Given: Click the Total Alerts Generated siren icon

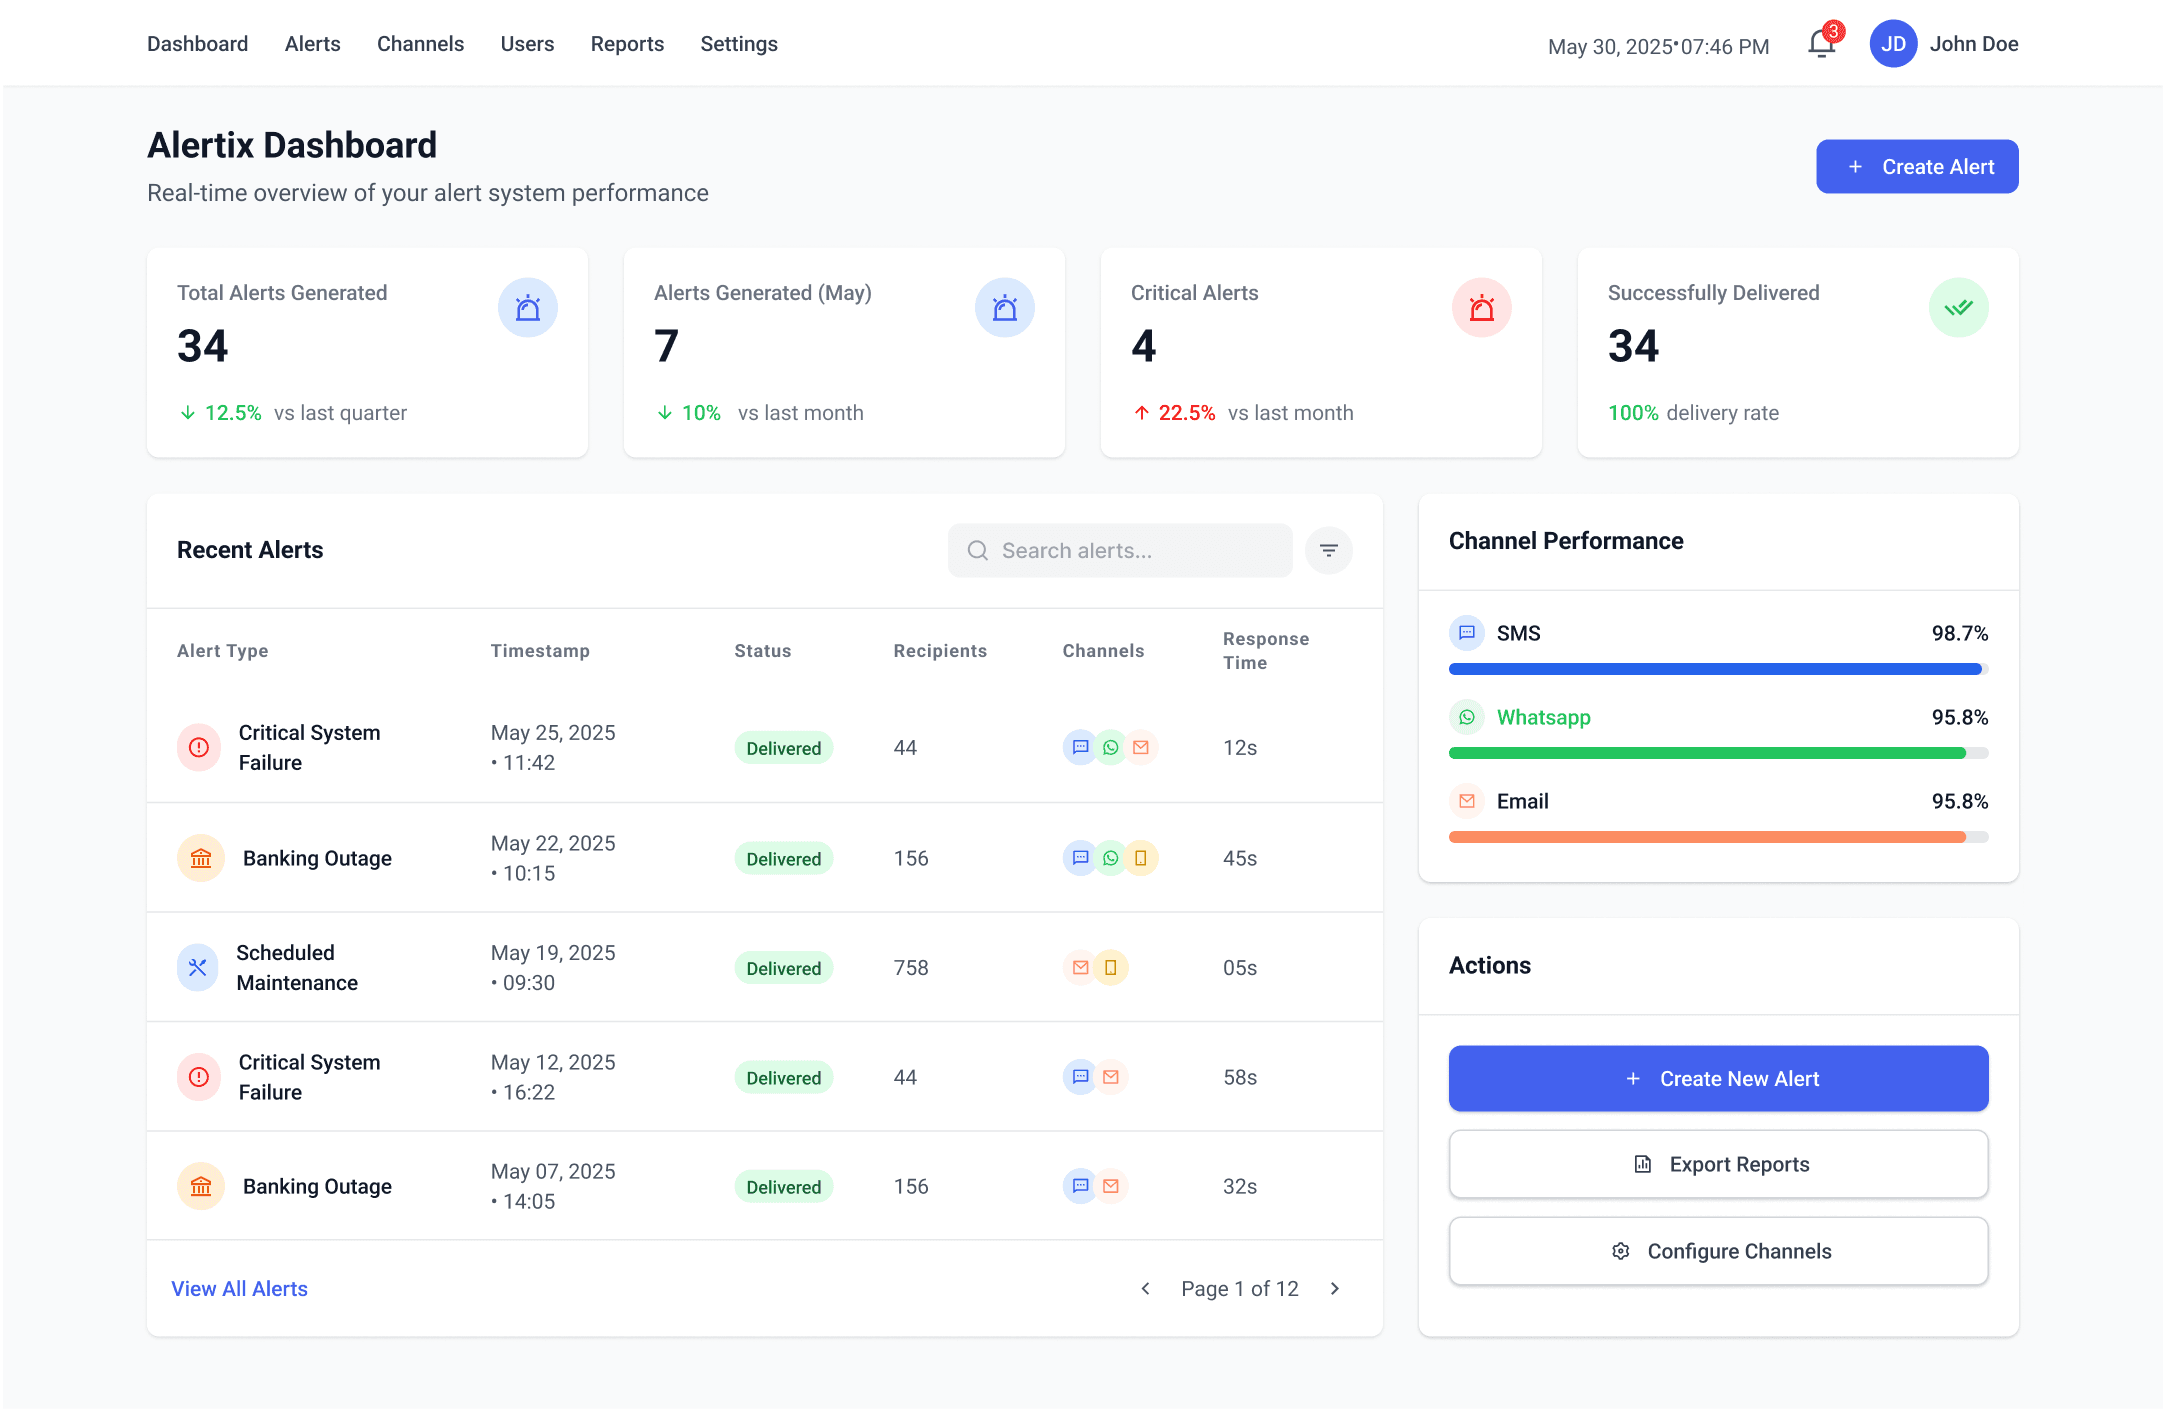Looking at the screenshot, I should point(528,308).
